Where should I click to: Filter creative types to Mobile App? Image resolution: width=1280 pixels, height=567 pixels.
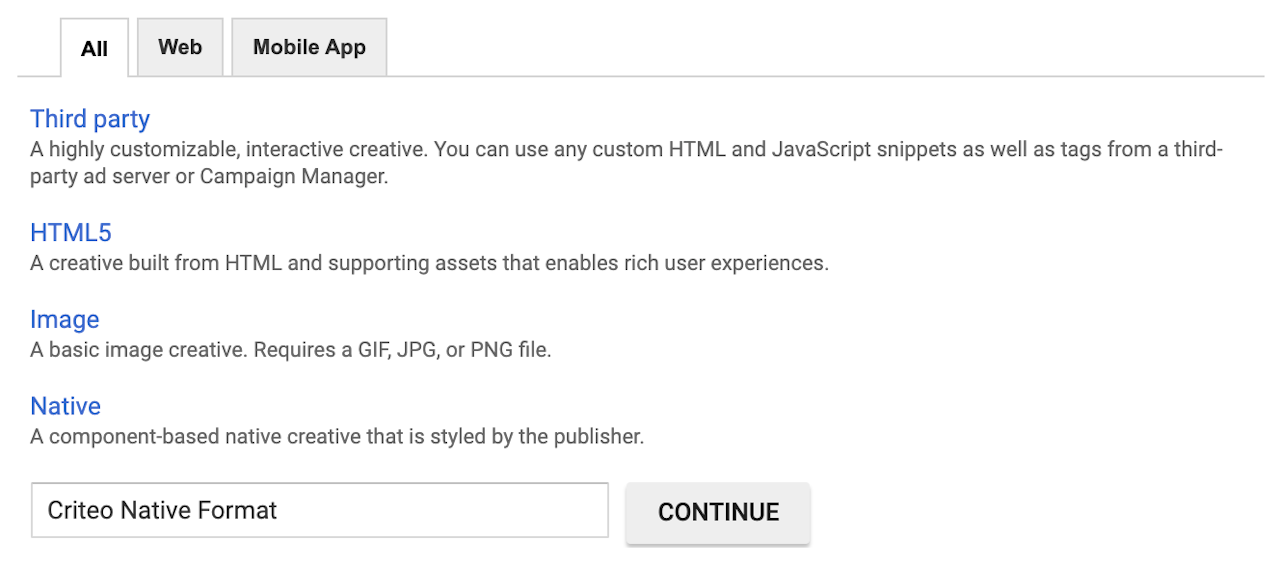click(309, 47)
